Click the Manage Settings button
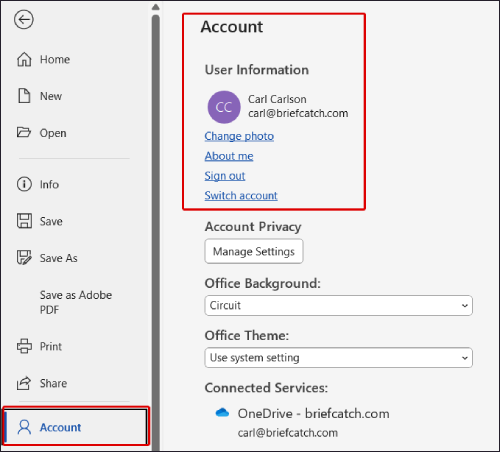 pos(254,251)
